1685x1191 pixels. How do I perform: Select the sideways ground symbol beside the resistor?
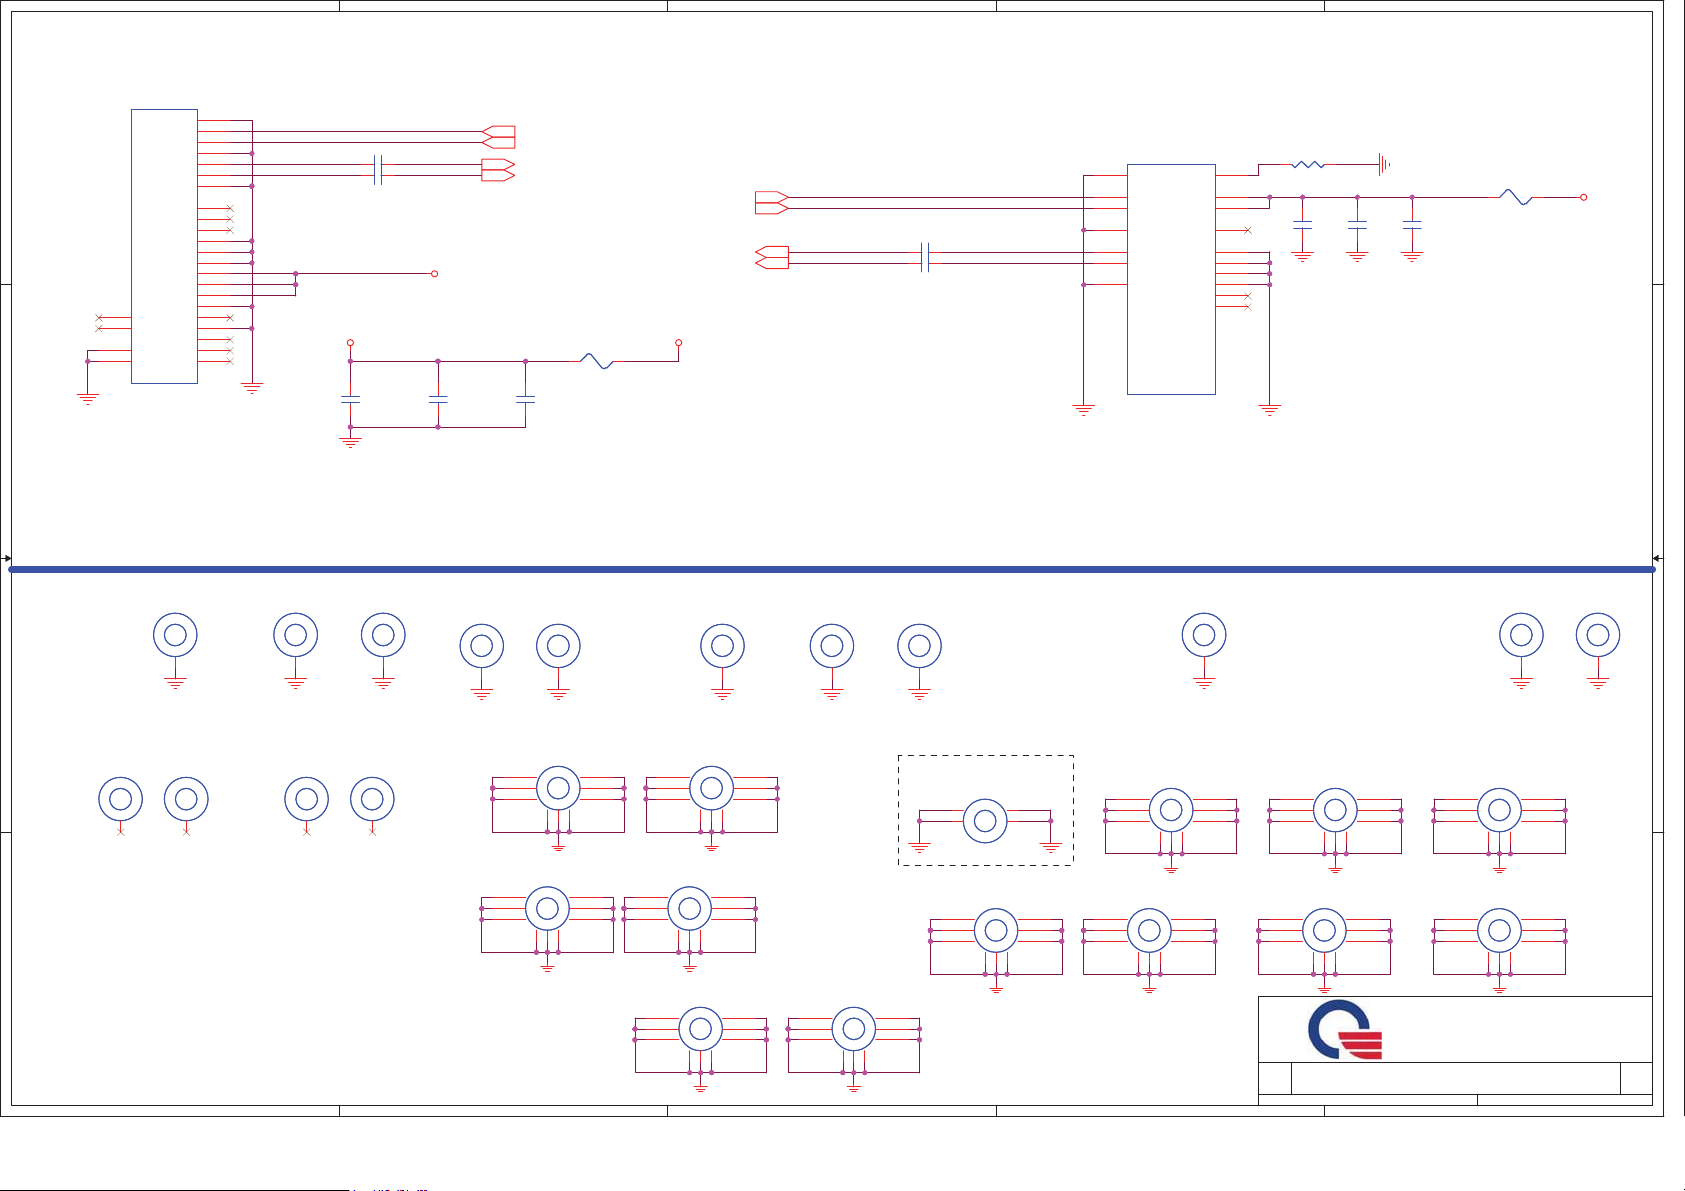click(1384, 165)
